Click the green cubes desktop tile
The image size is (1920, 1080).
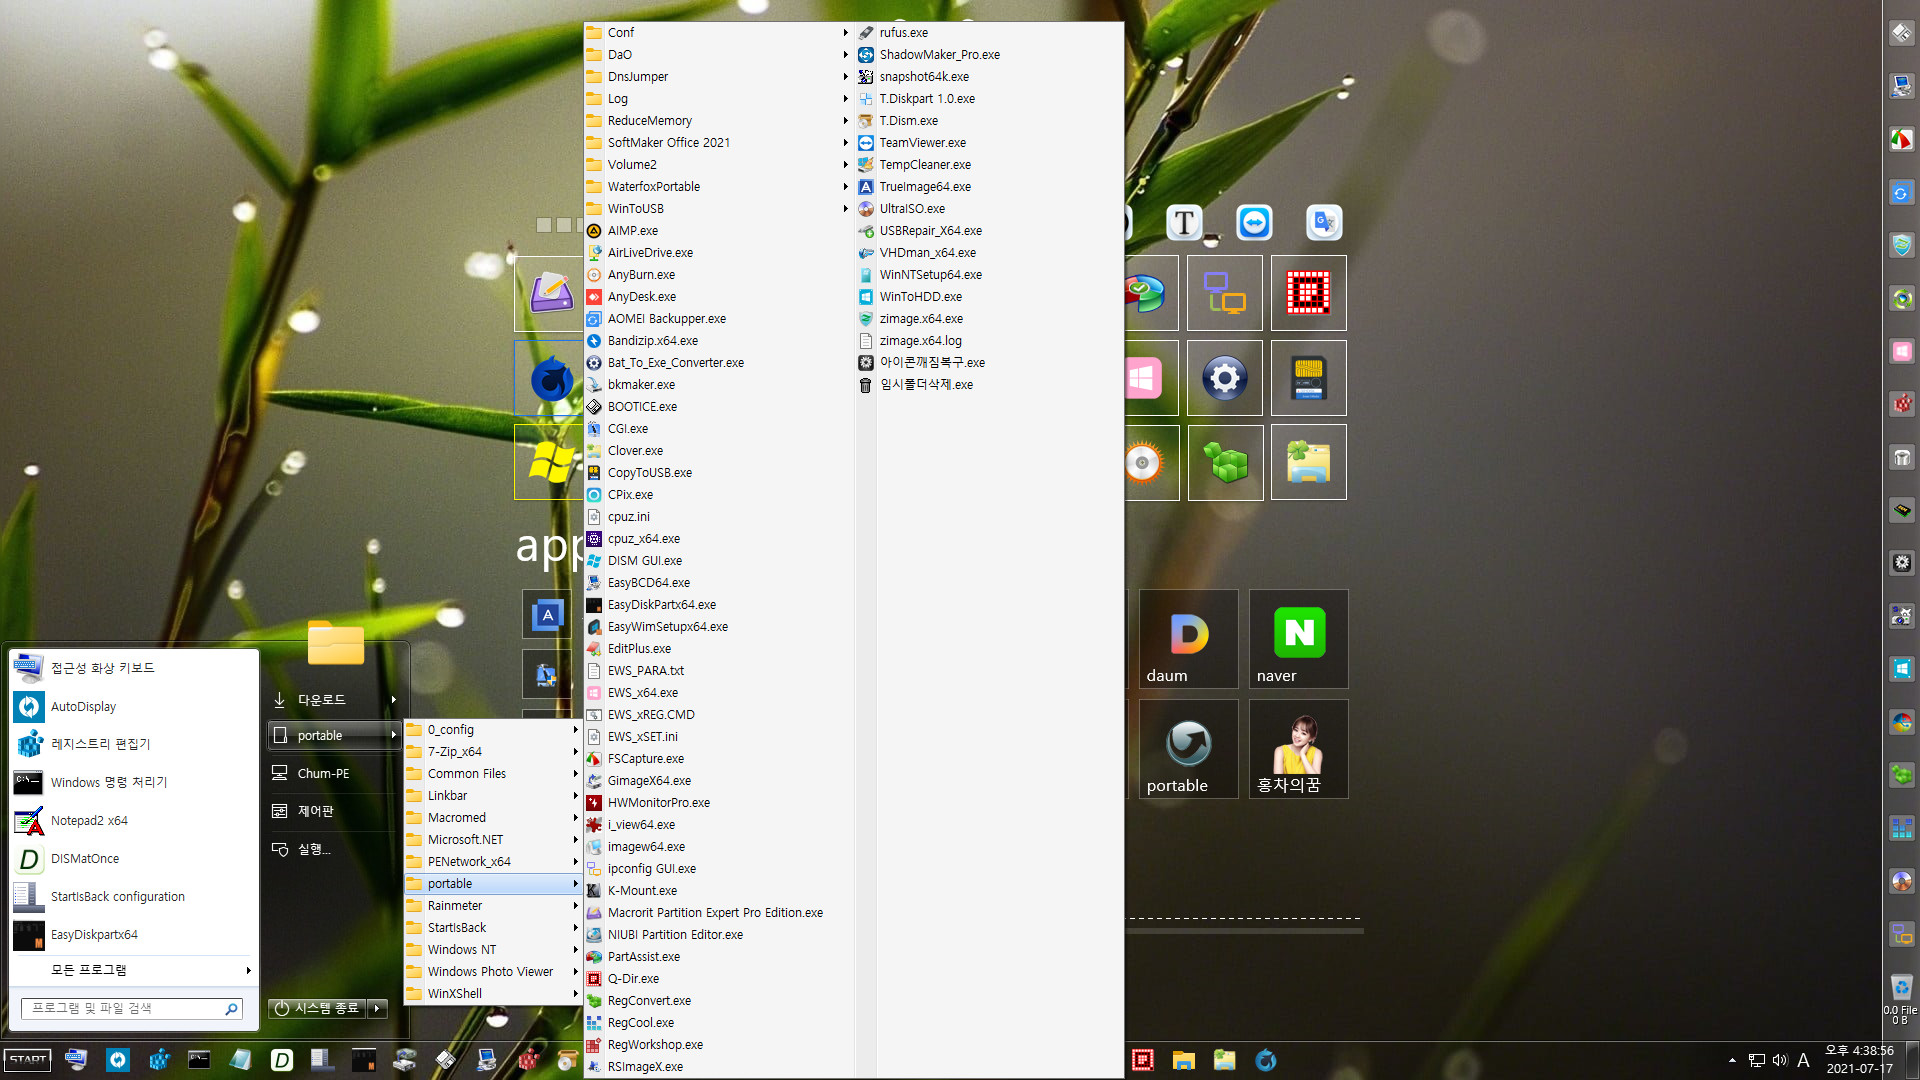click(1225, 463)
